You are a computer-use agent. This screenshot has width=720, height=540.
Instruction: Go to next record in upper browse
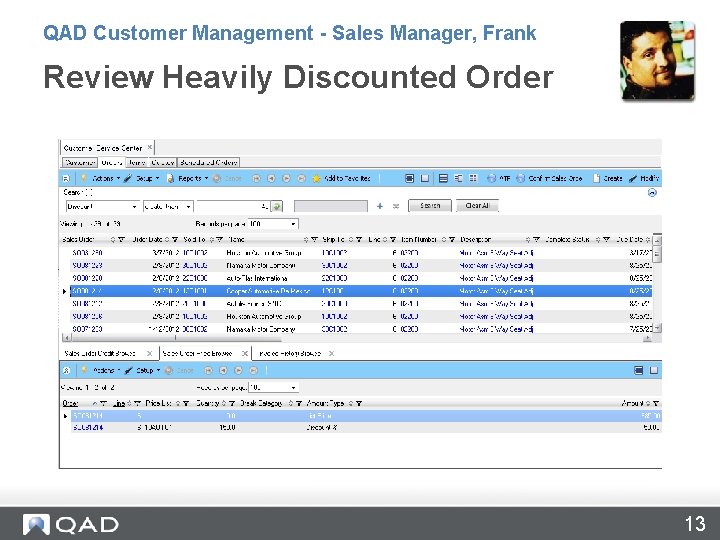click(x=286, y=178)
